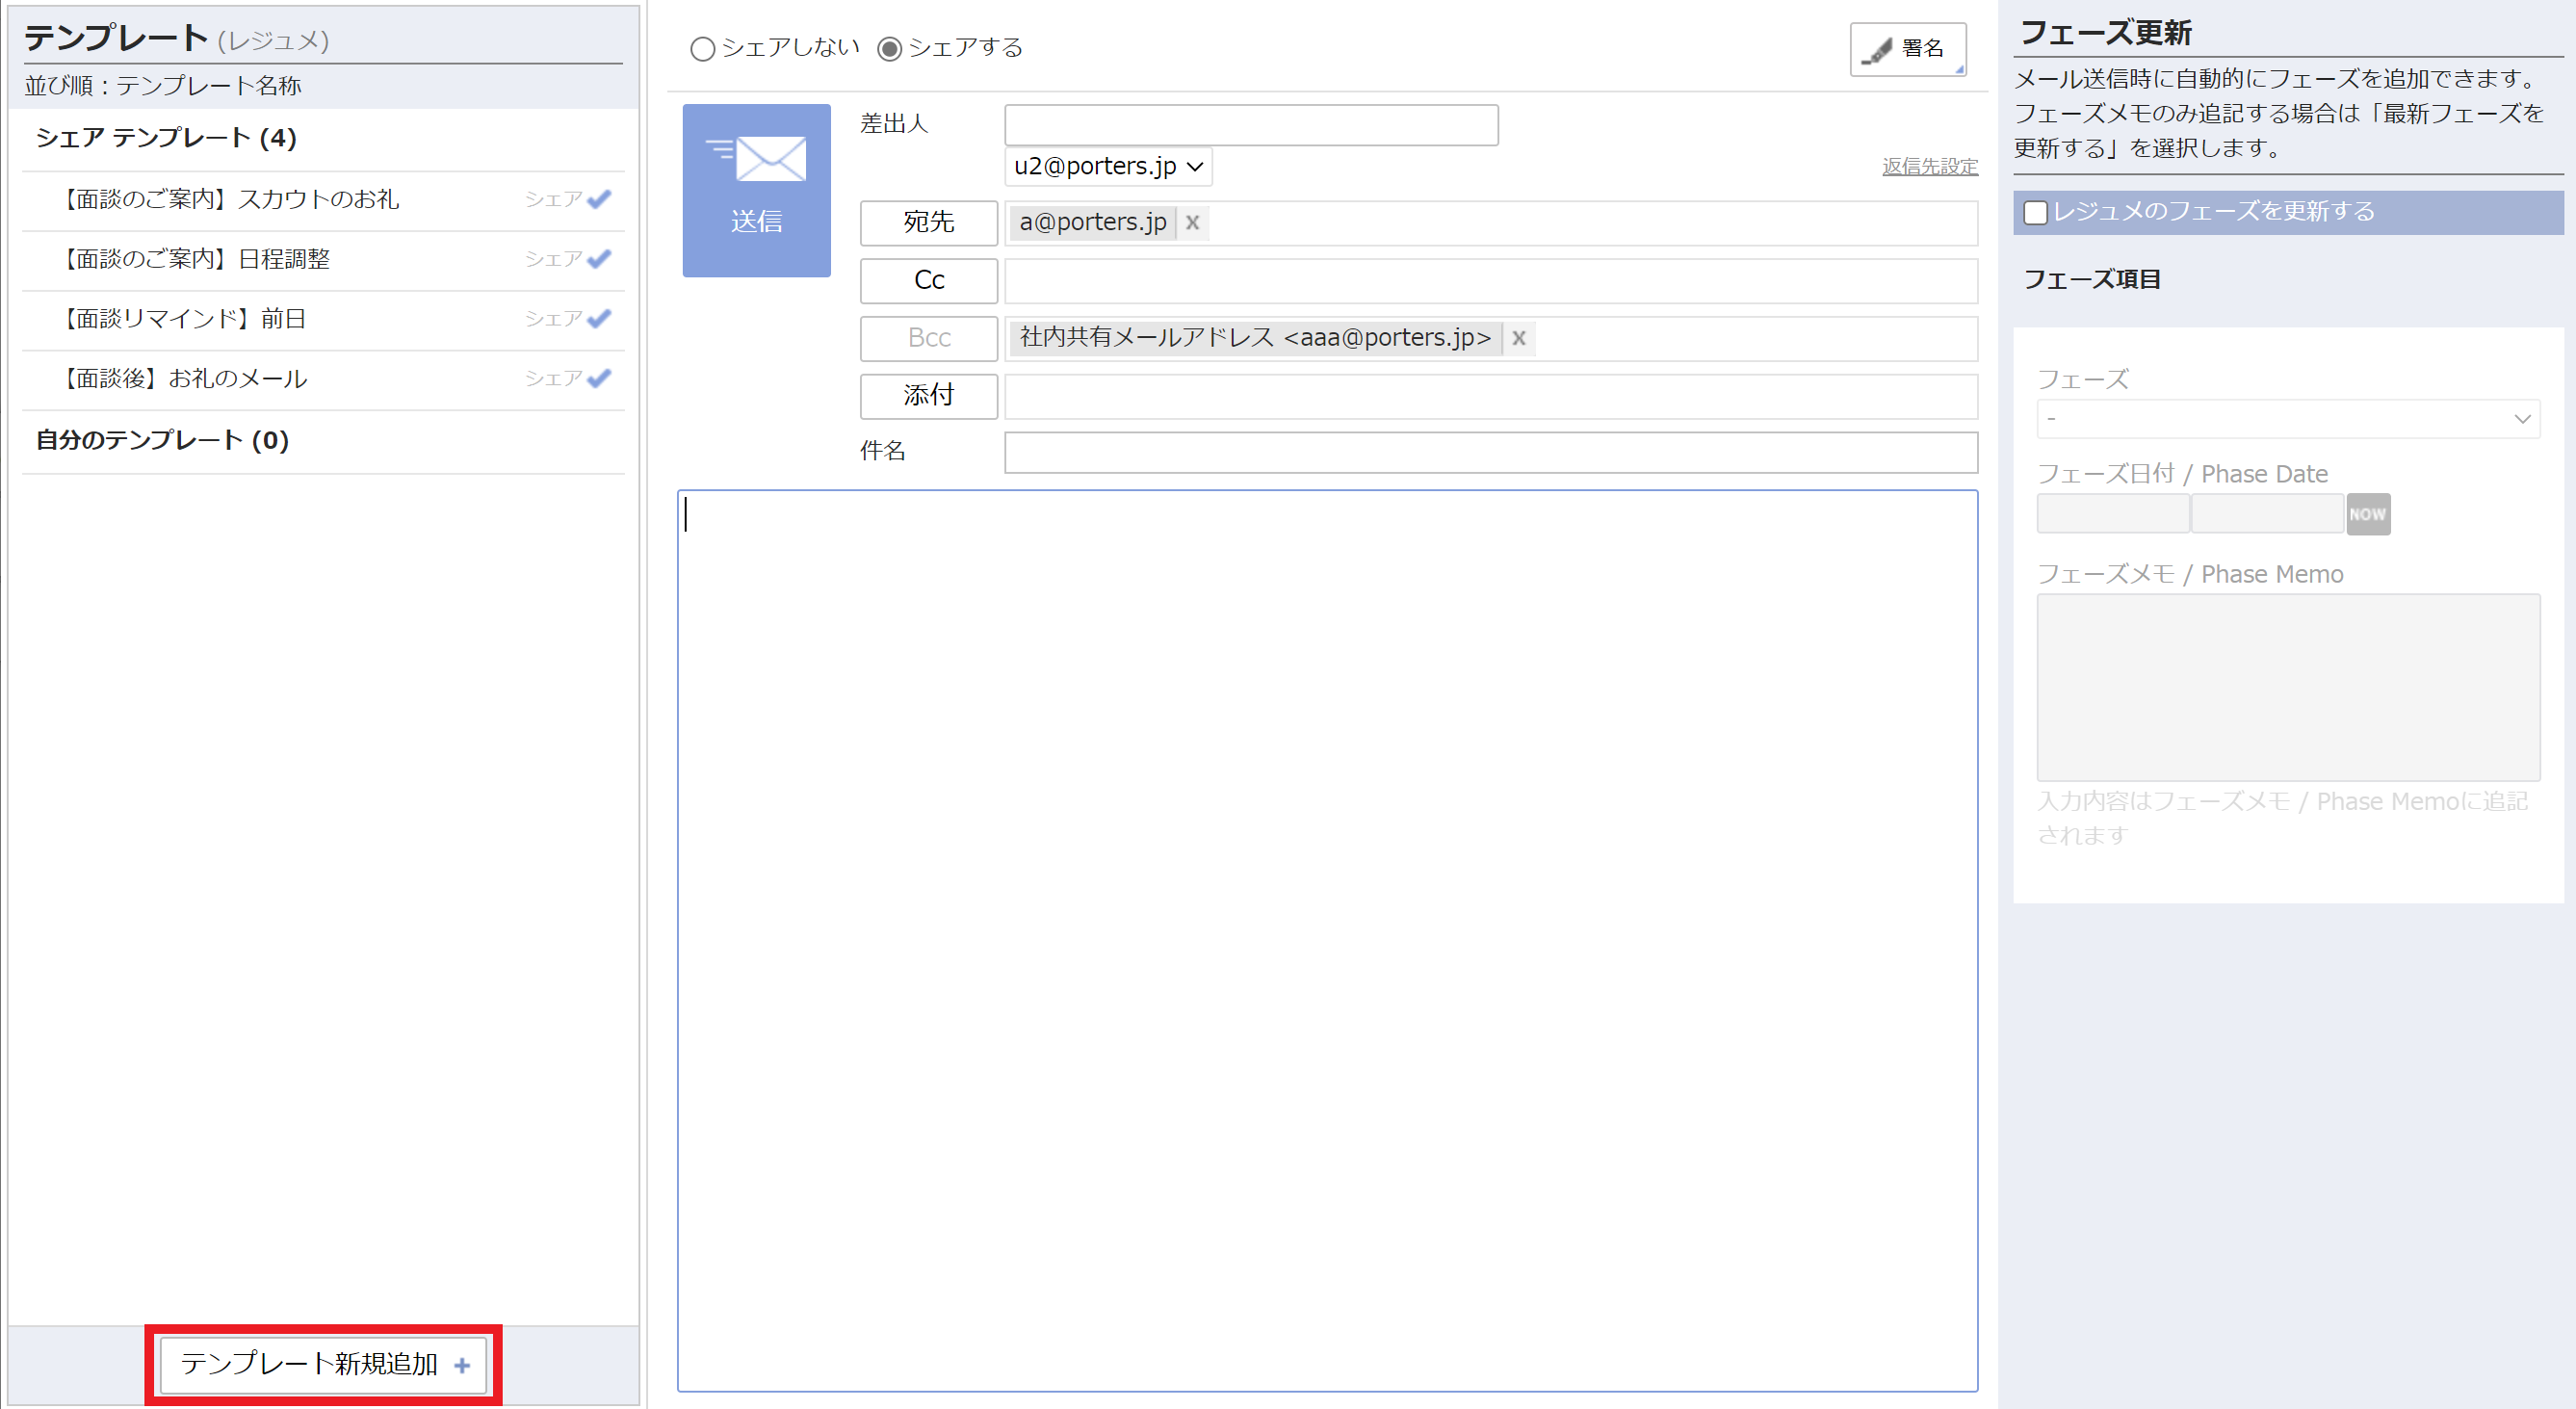Viewport: 2576px width, 1409px height.
Task: Remove a@porters.jp recipient with the x icon
Action: tap(1192, 223)
